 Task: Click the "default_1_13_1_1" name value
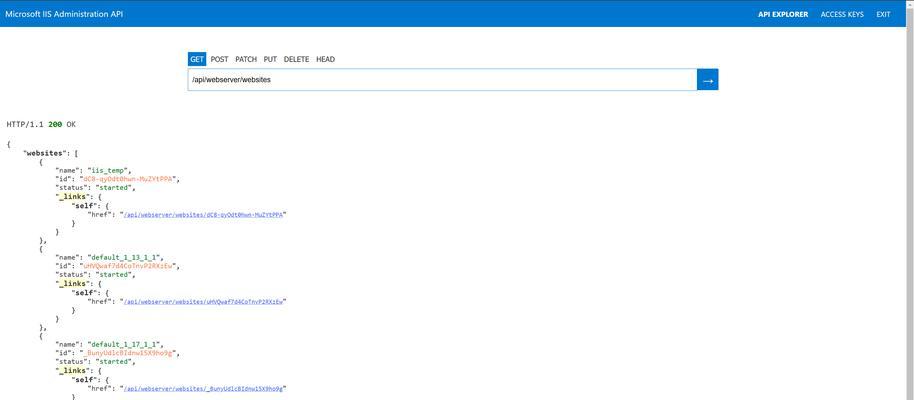(x=125, y=258)
